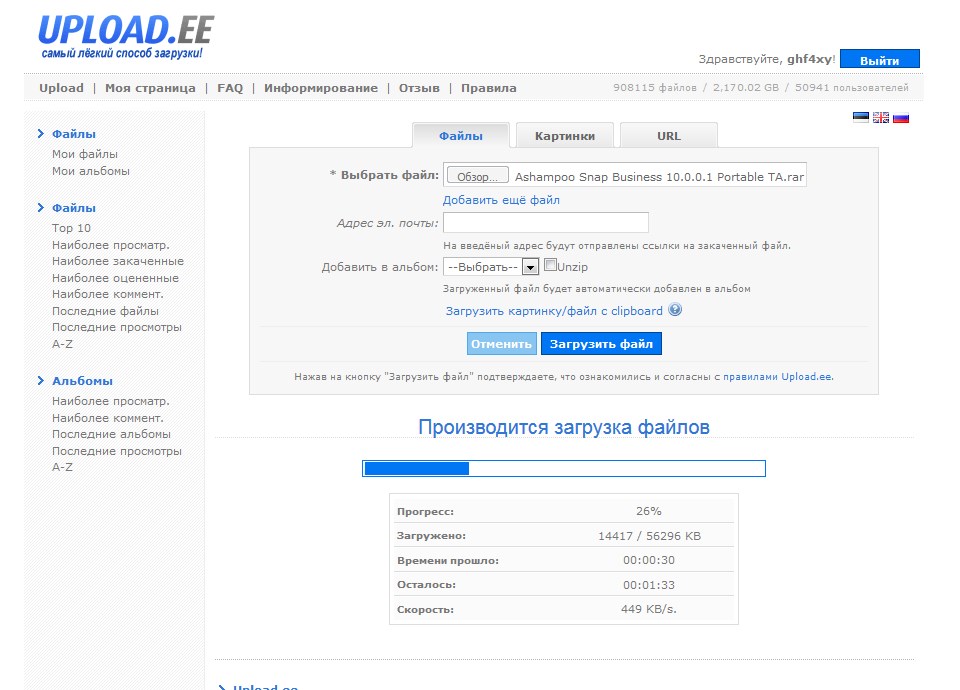Screen dimensions: 960x690
Task: Click the upload progress bar
Action: 563,468
